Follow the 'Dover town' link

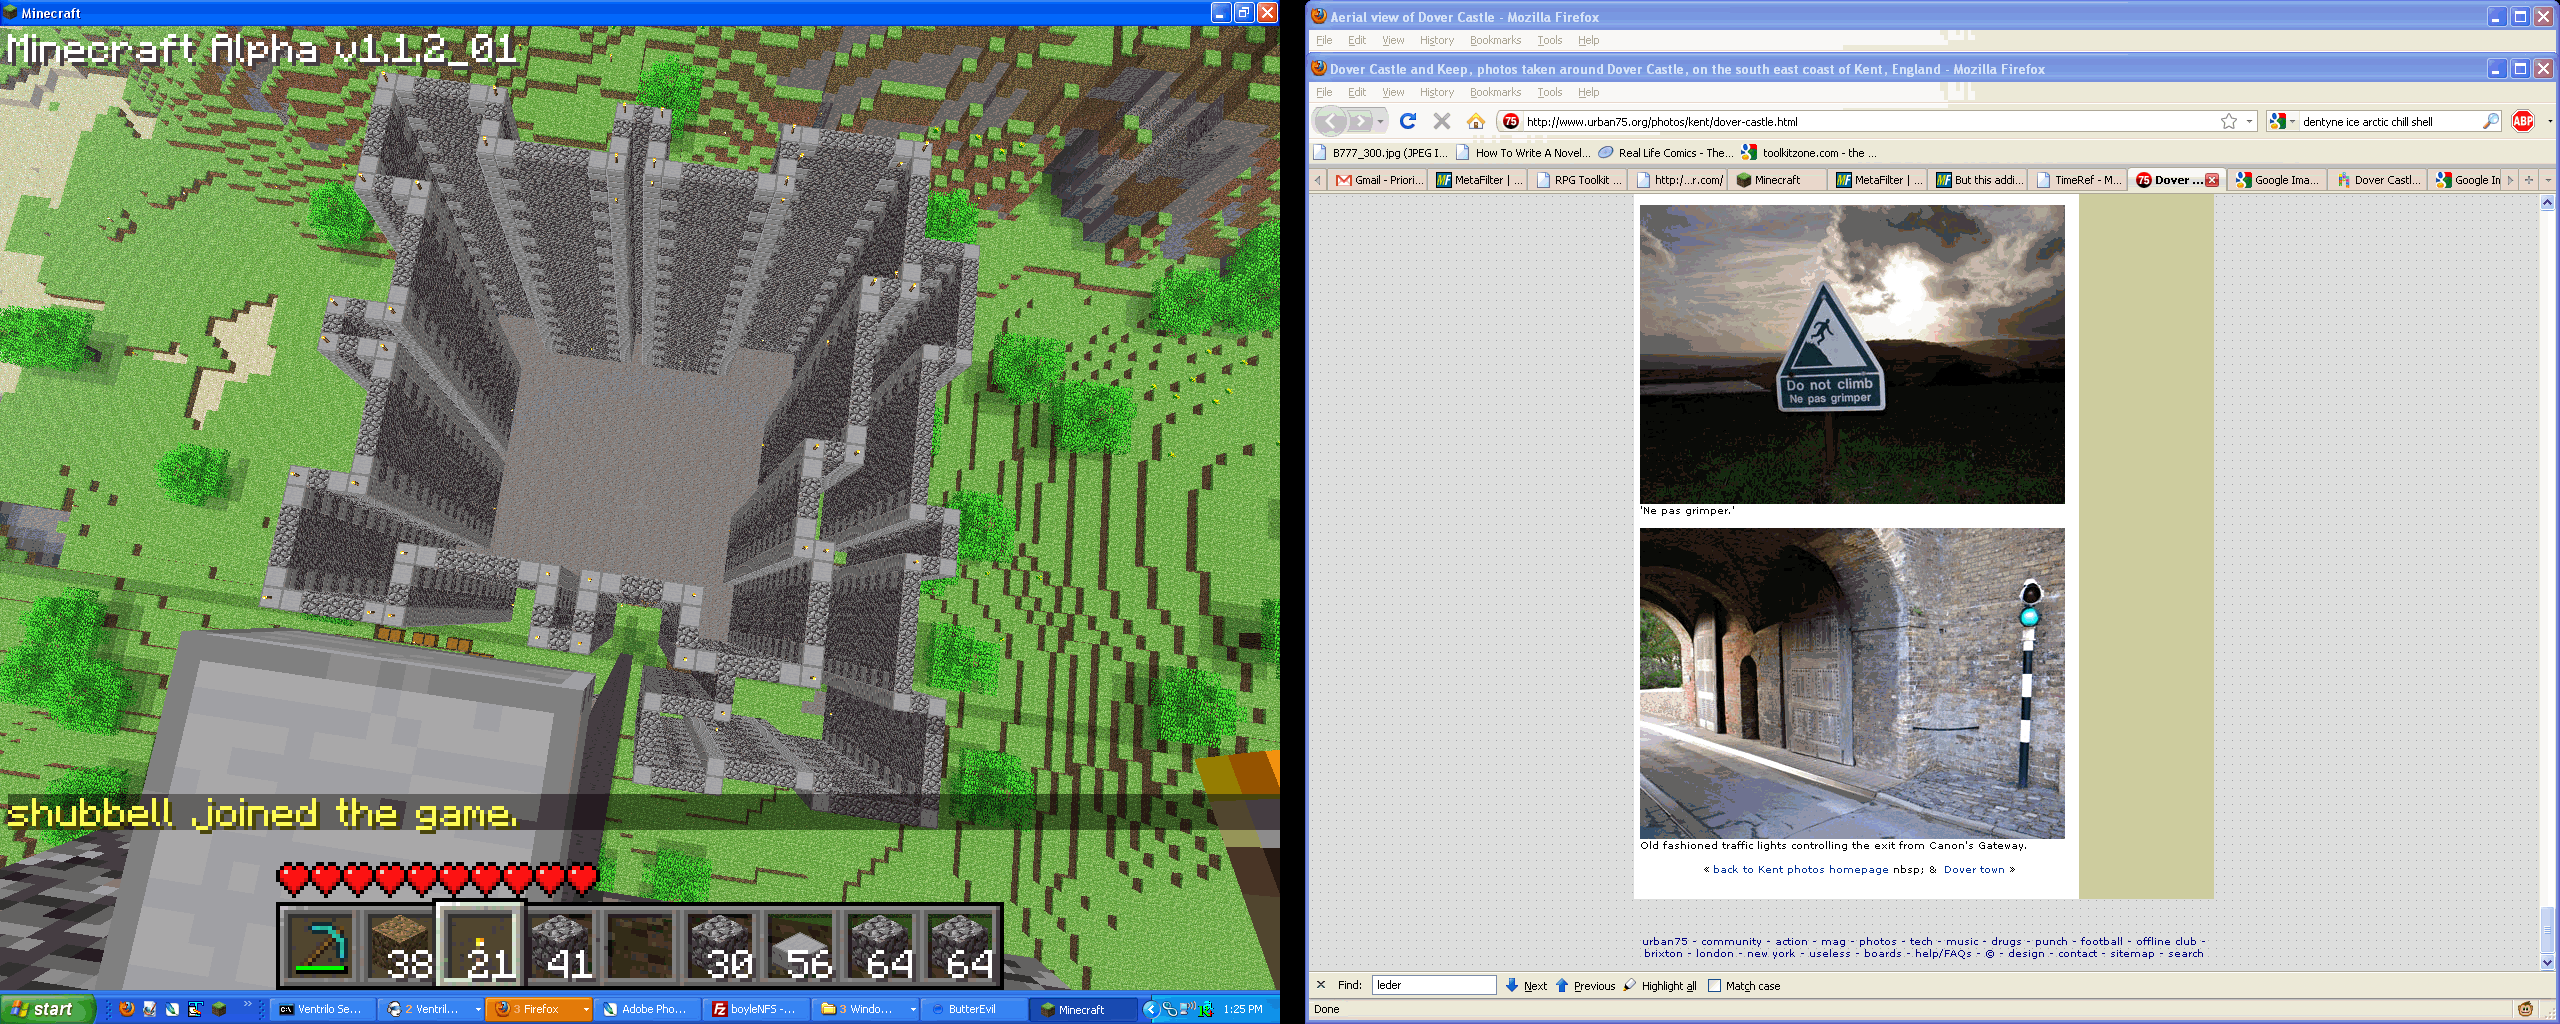point(1974,870)
